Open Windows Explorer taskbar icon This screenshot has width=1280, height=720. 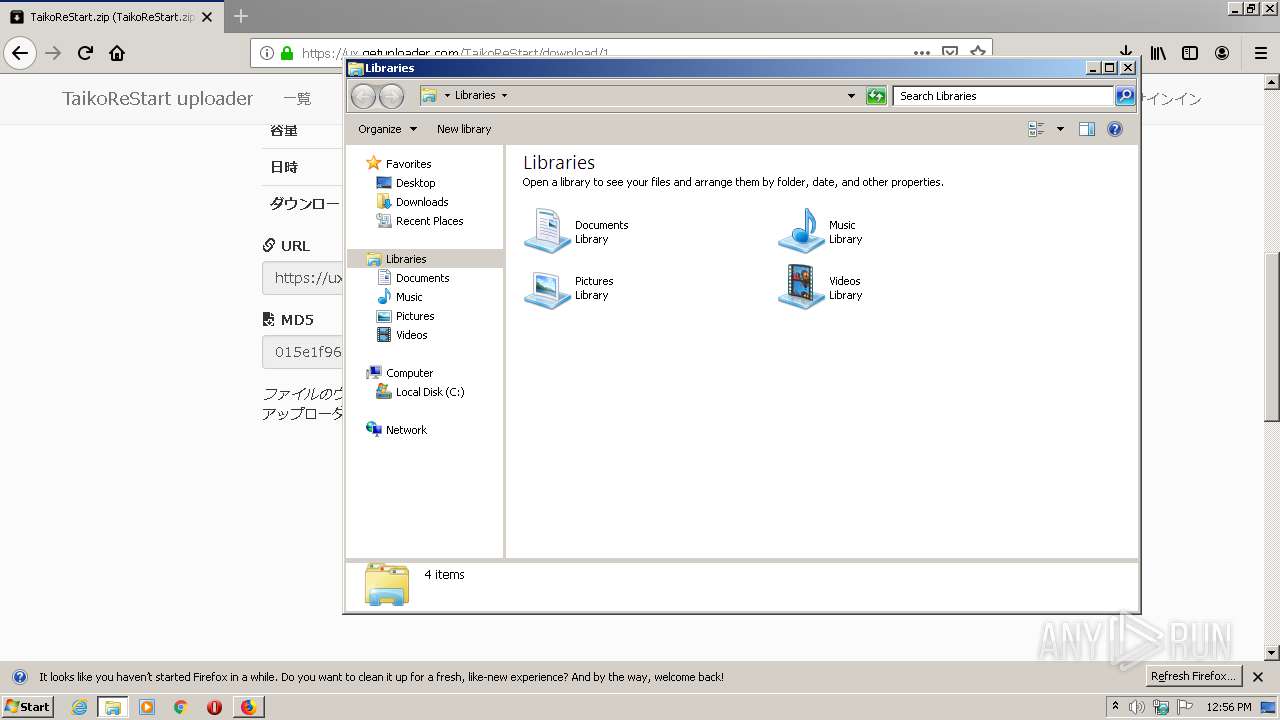click(113, 707)
